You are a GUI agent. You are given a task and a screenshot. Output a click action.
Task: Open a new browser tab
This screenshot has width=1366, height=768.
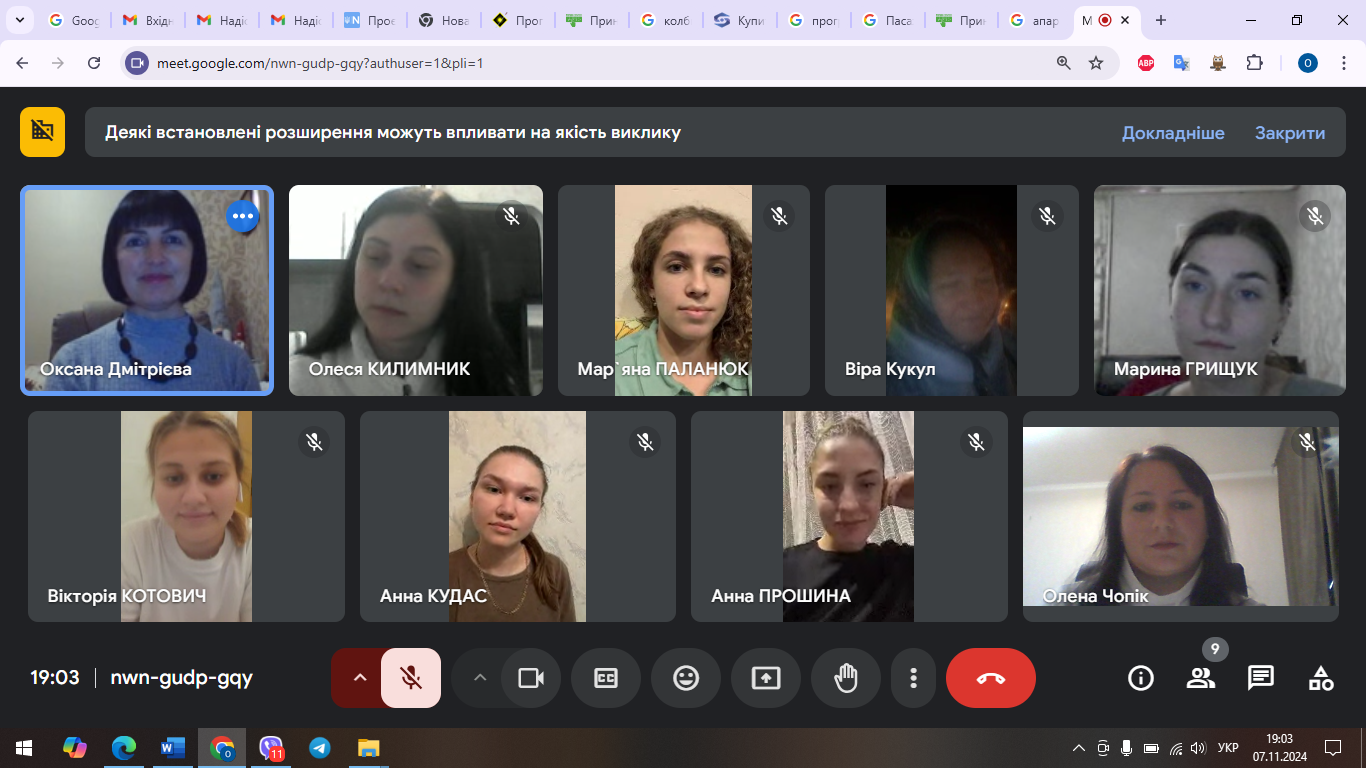point(1161,20)
